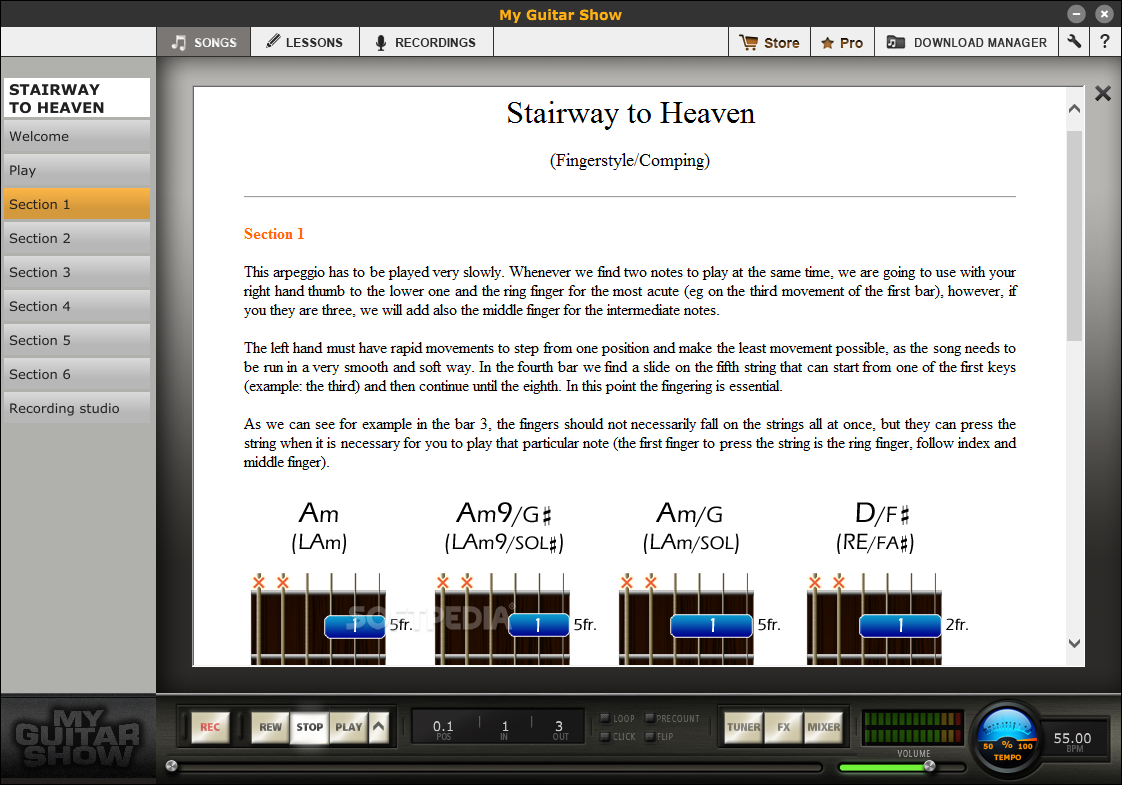Screen dimensions: 1122x785
Task: Expand the arrow beside the PLAY button
Action: (x=379, y=727)
